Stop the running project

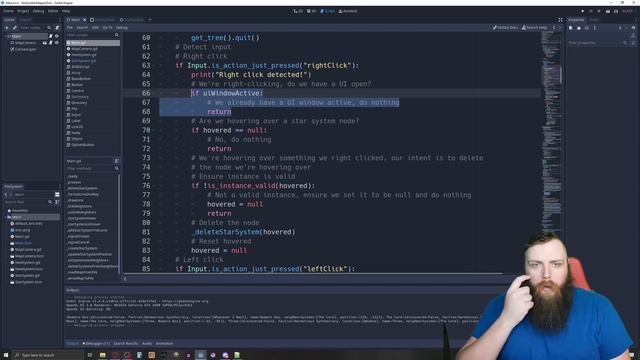(599, 11)
